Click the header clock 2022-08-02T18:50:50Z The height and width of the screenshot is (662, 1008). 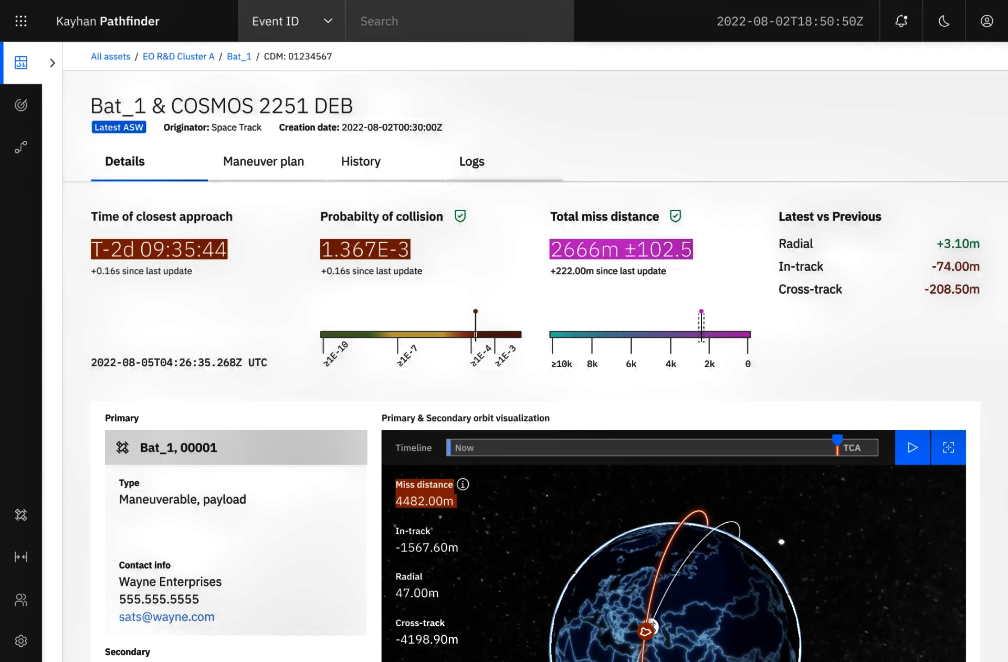[x=790, y=21]
